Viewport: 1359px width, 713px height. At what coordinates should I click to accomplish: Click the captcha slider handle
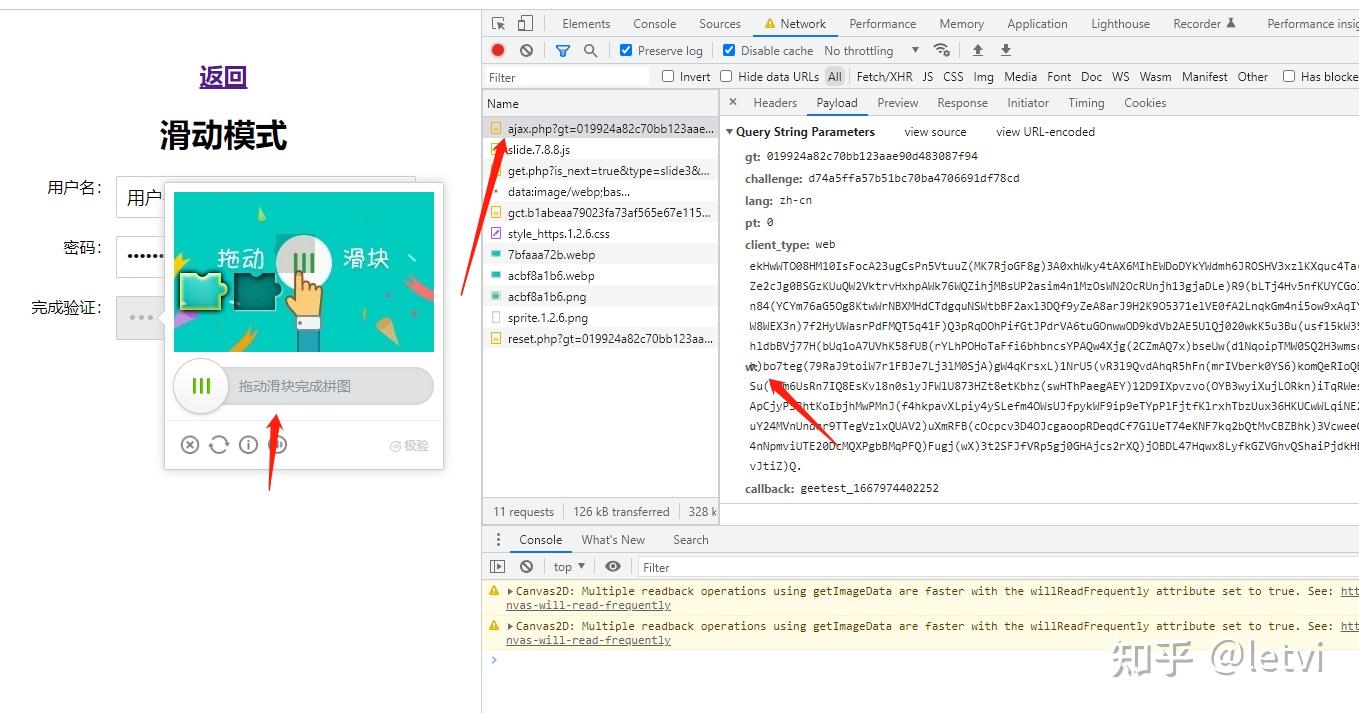pos(201,386)
